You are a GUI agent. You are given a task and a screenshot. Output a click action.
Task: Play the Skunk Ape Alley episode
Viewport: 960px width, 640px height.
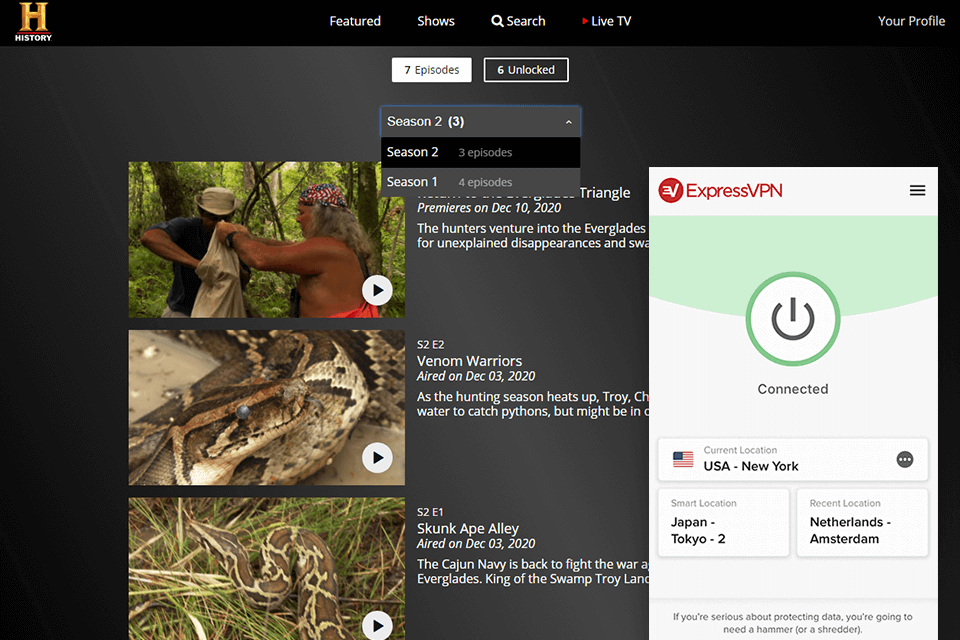point(377,625)
